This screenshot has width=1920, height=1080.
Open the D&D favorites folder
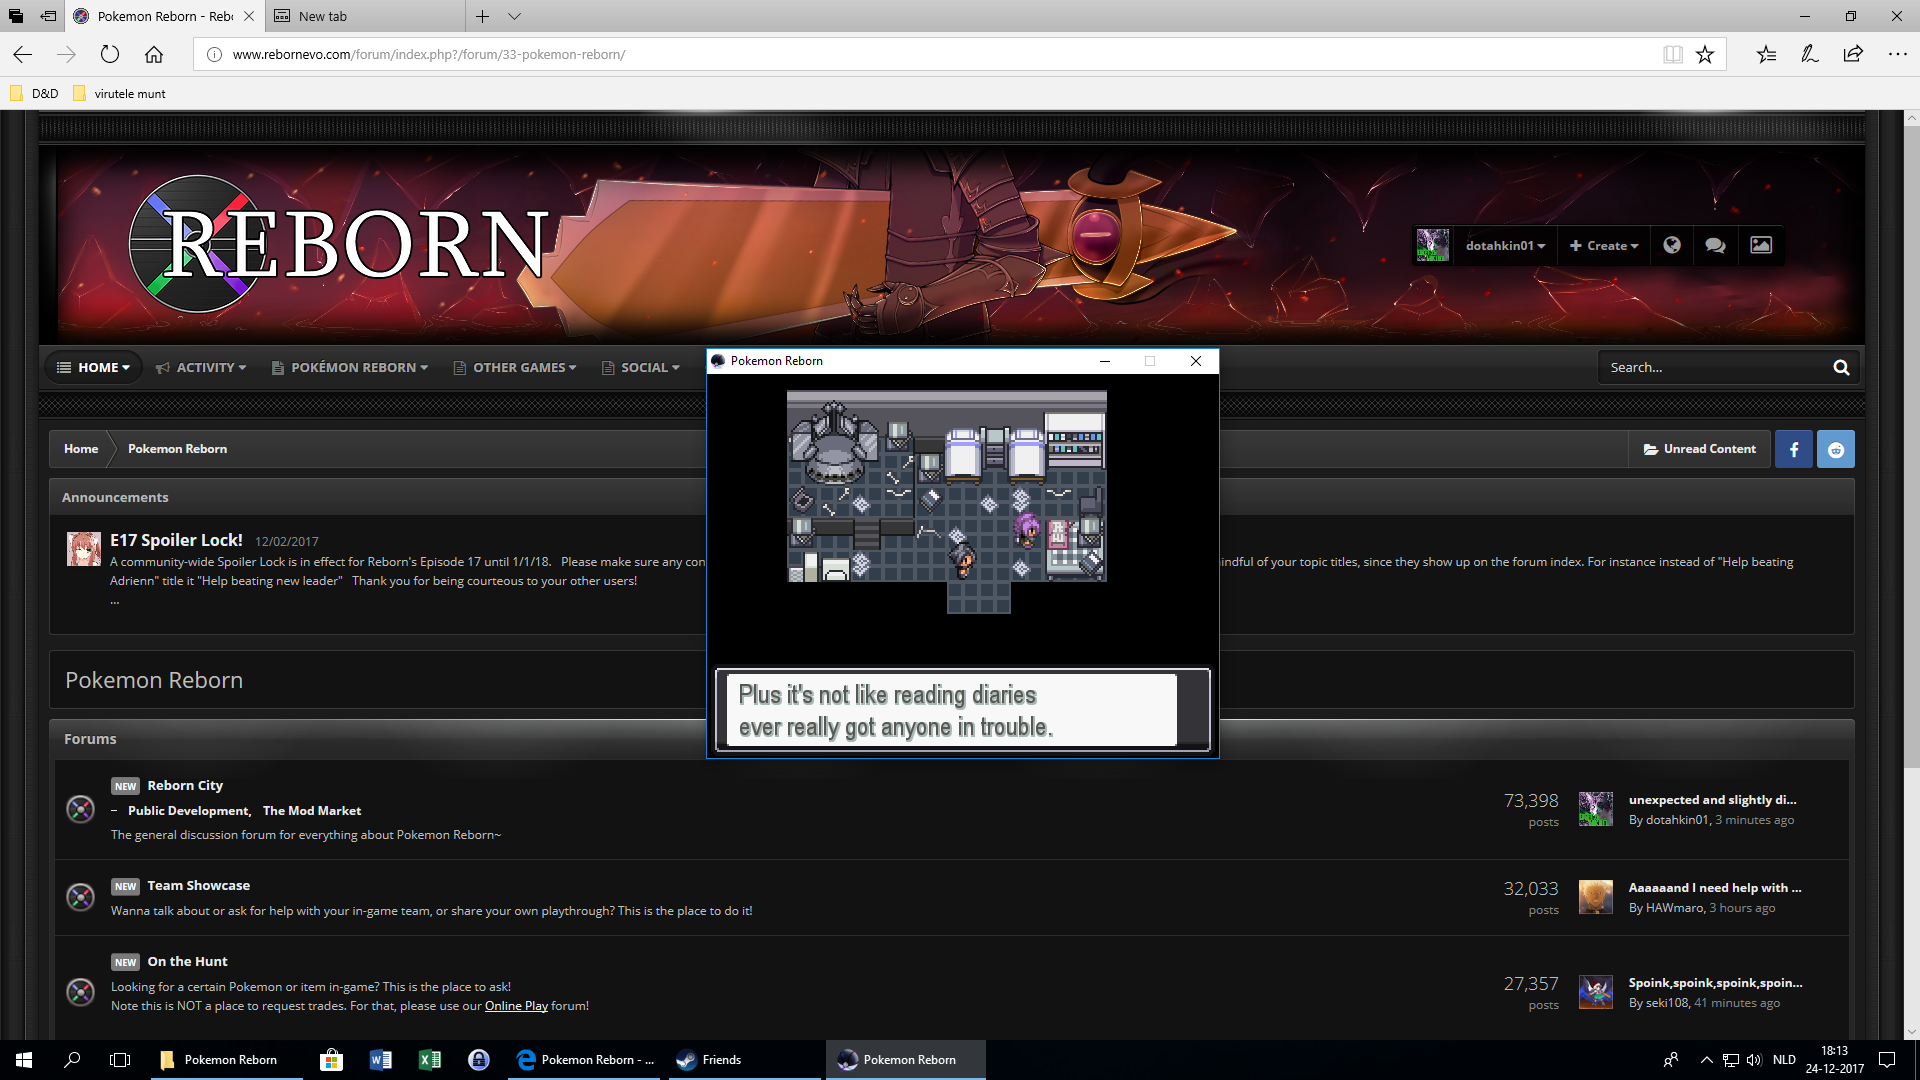tap(34, 93)
